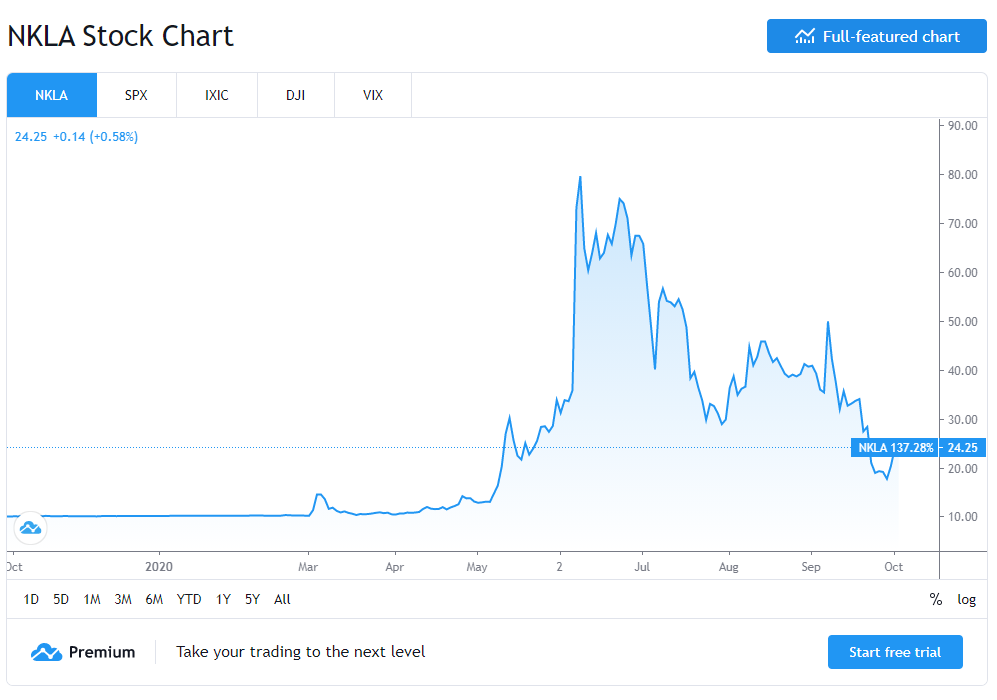Choose the 3M time range

(x=123, y=599)
